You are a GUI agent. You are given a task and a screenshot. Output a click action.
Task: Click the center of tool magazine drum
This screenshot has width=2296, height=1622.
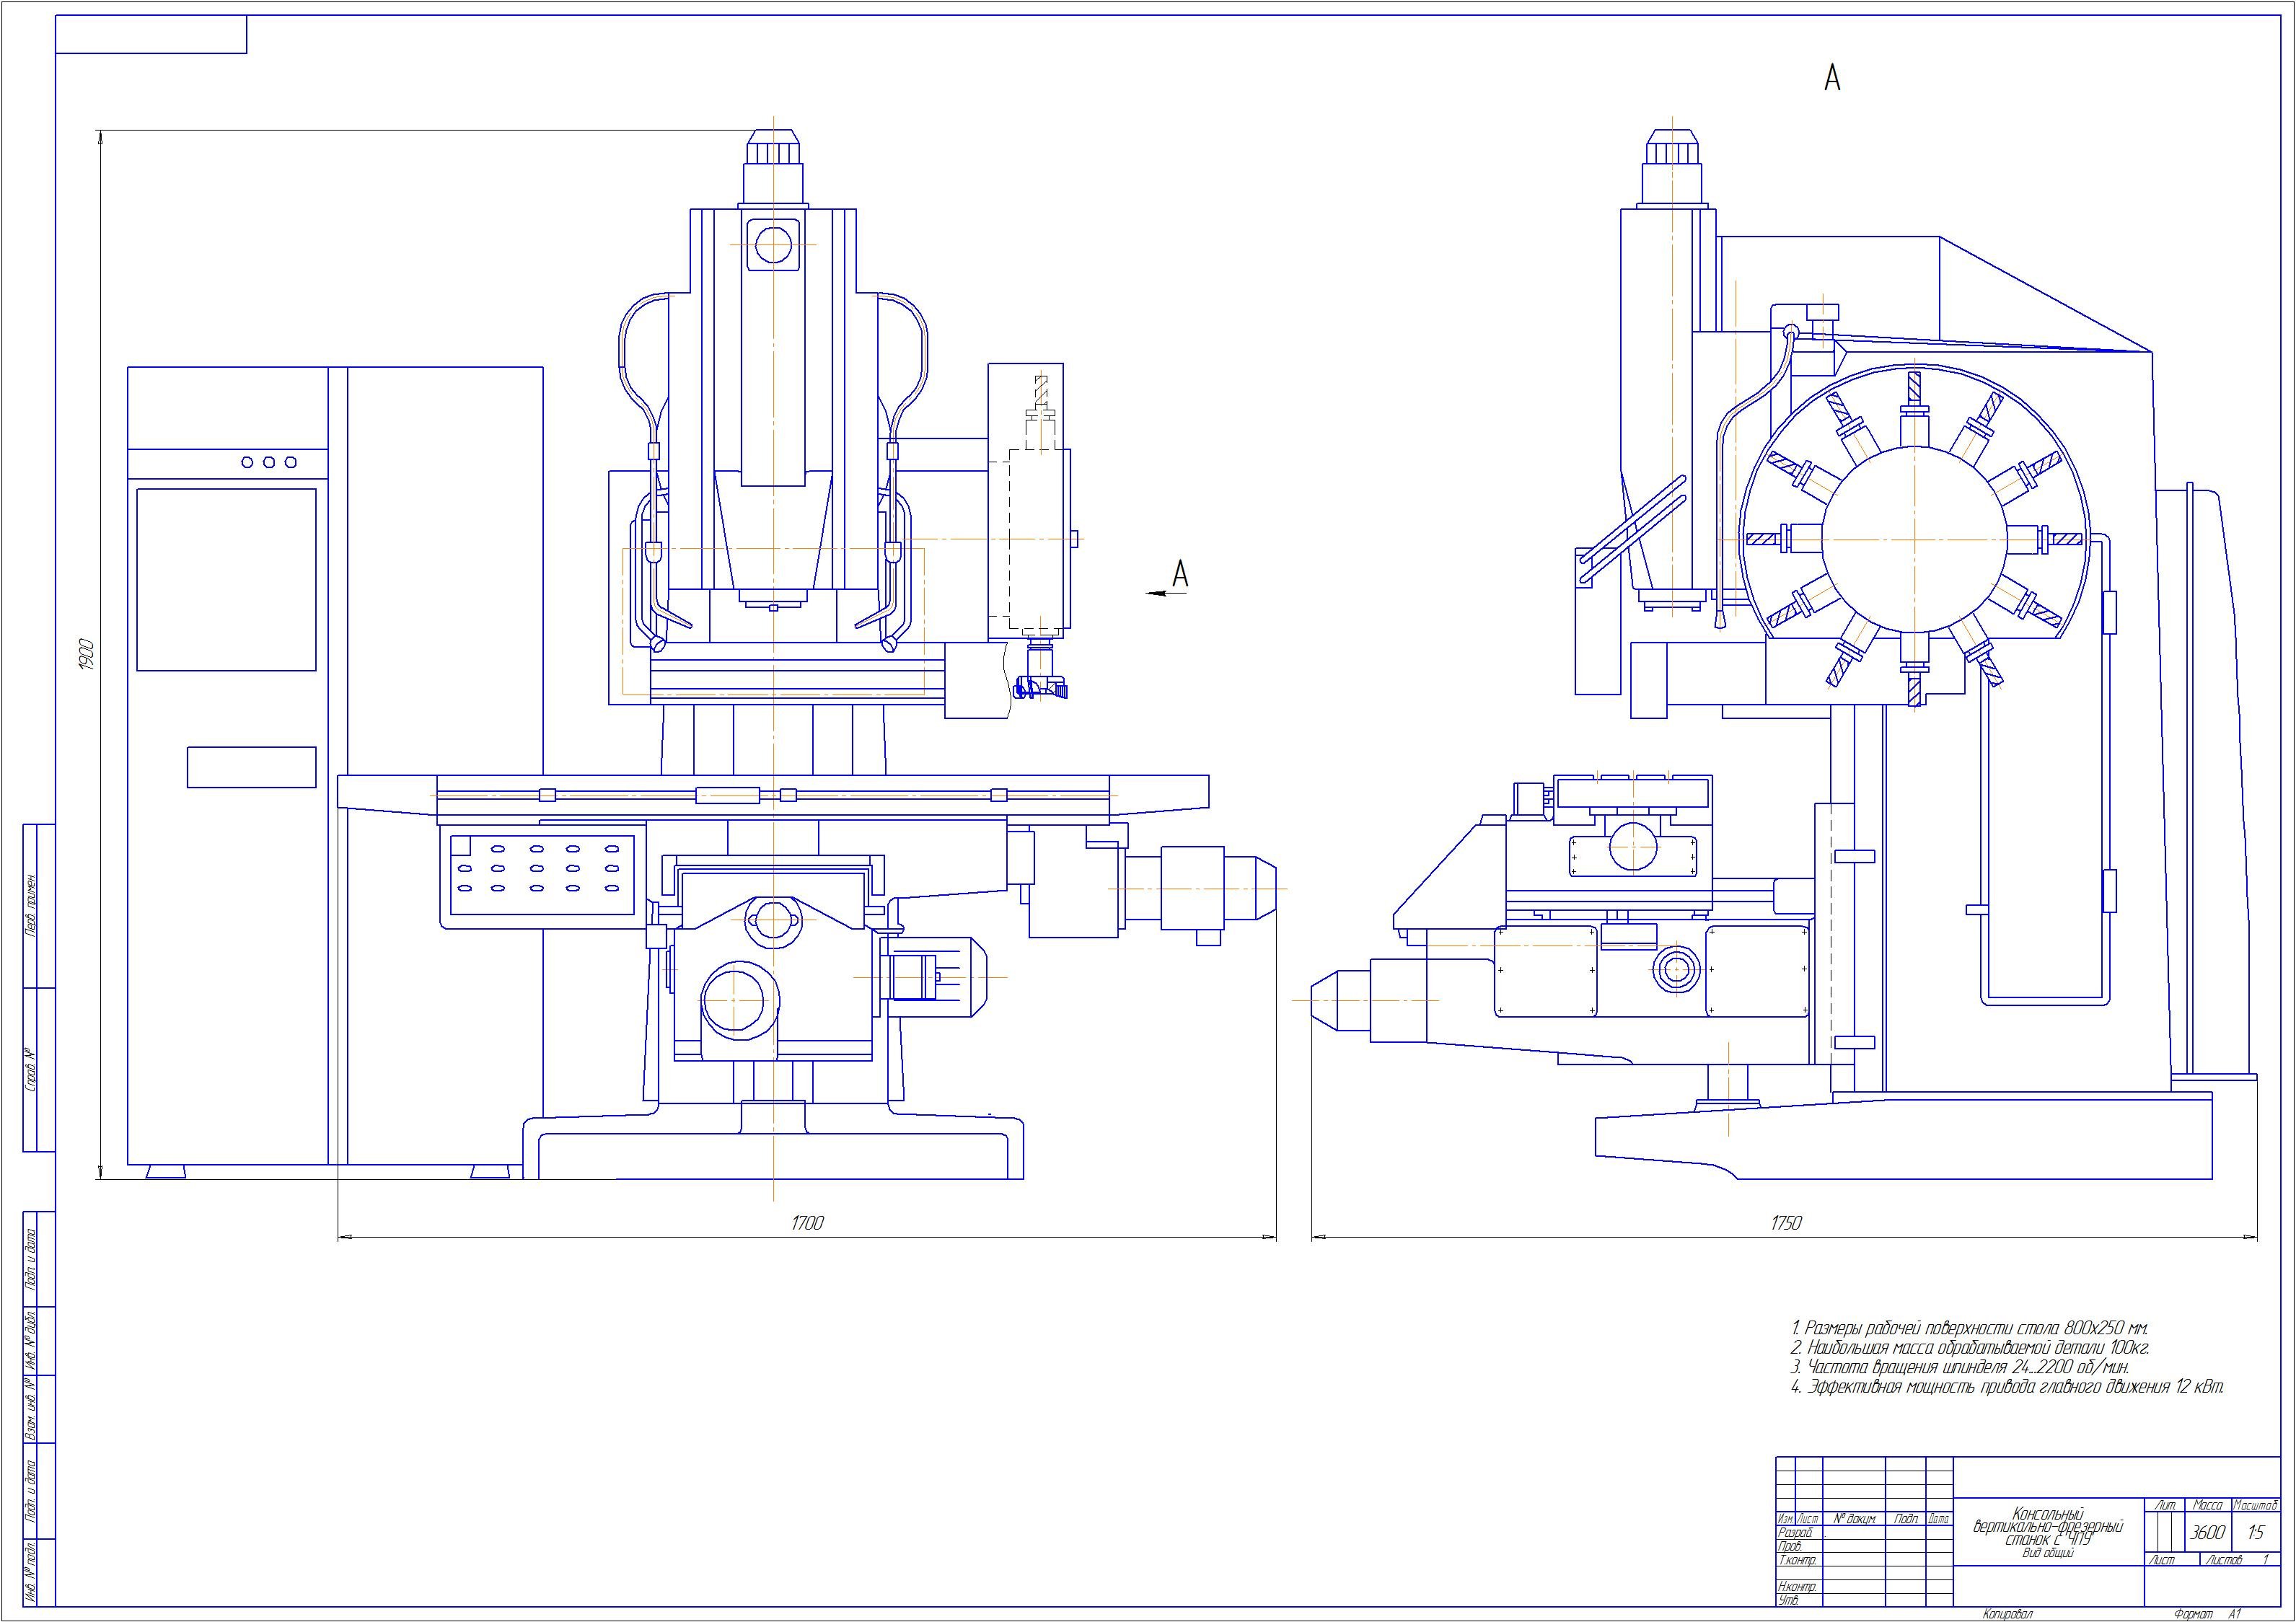1915,539
